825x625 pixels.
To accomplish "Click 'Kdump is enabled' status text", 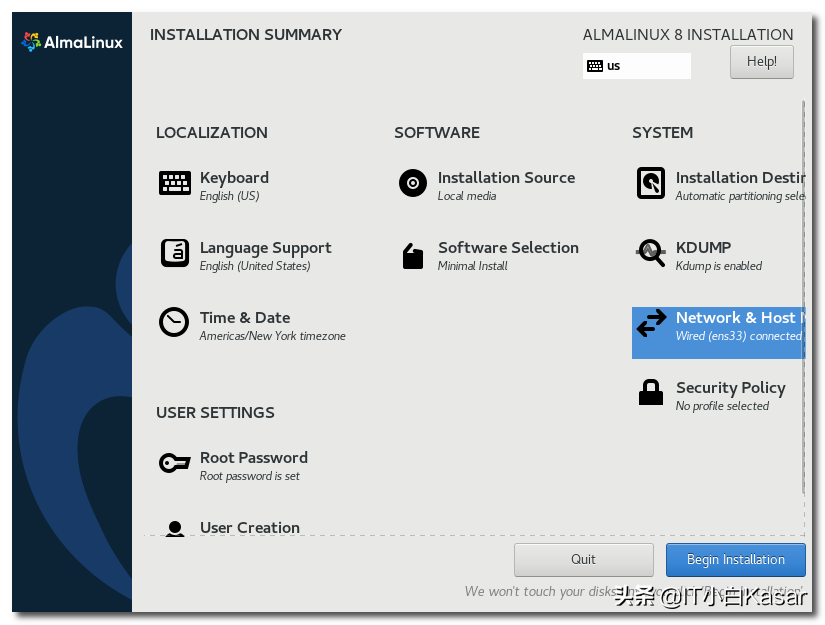I will (719, 266).
